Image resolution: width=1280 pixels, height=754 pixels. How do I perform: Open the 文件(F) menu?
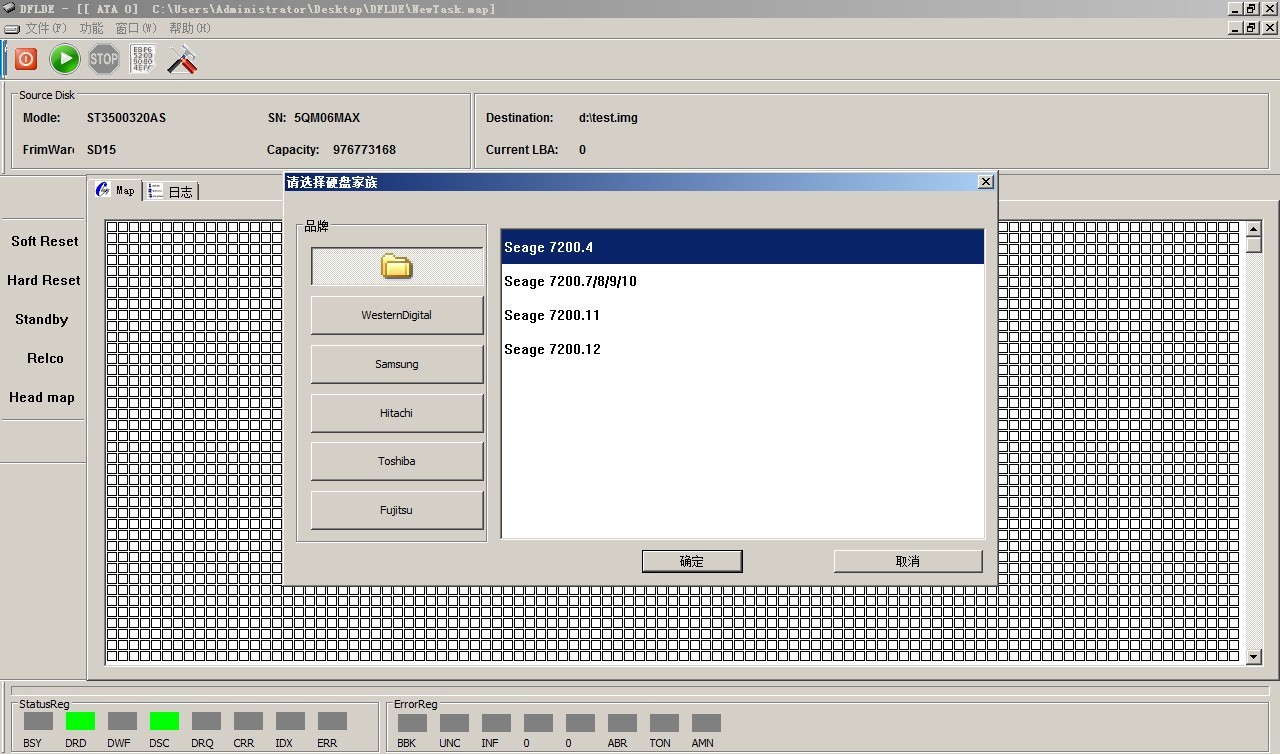click(x=46, y=28)
